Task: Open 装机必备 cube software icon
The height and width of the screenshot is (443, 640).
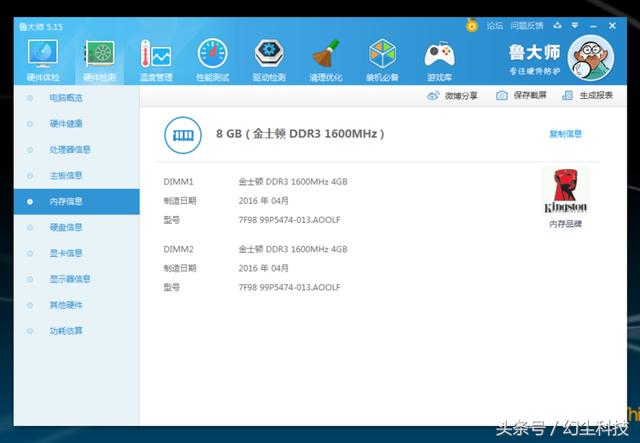Action: 382,60
